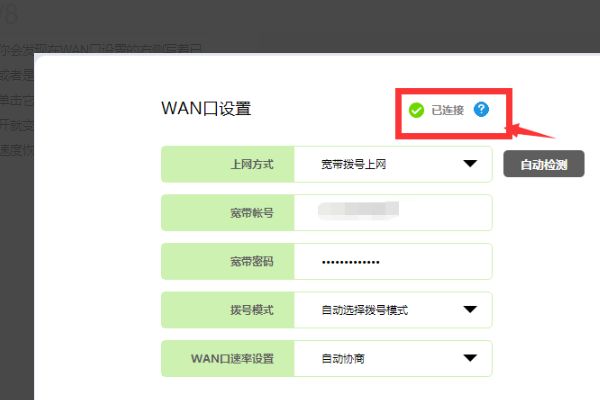Select the 宽带拨号上网 option box

point(393,164)
